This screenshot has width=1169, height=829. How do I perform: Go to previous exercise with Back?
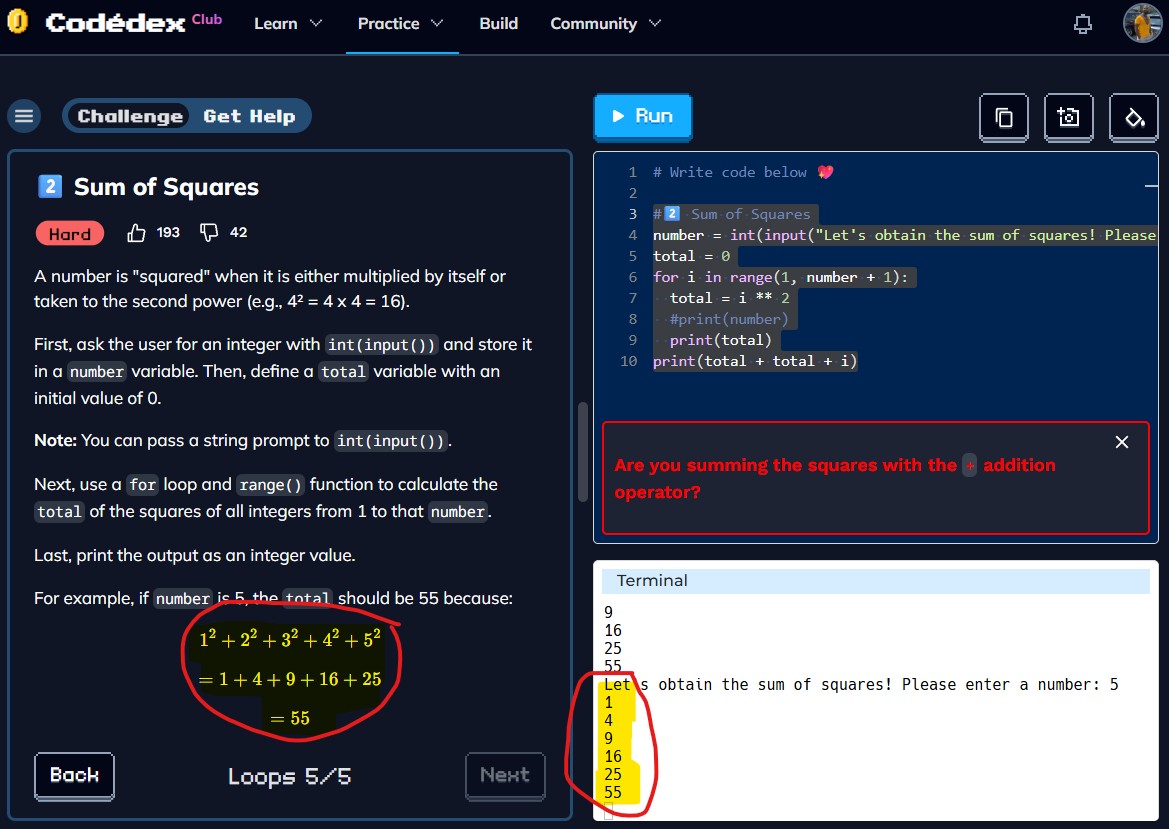tap(74, 775)
